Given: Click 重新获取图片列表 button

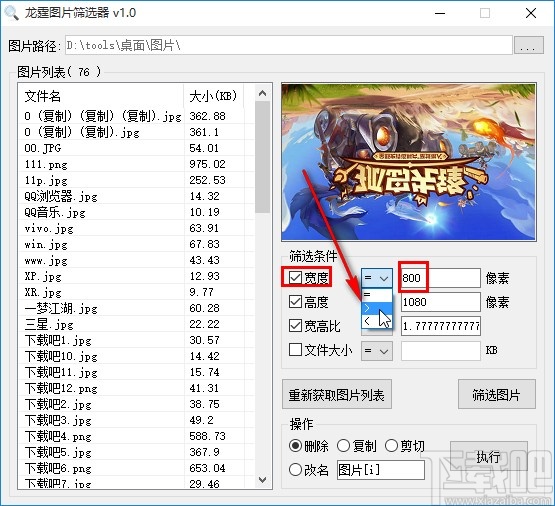Looking at the screenshot, I should click(x=337, y=394).
